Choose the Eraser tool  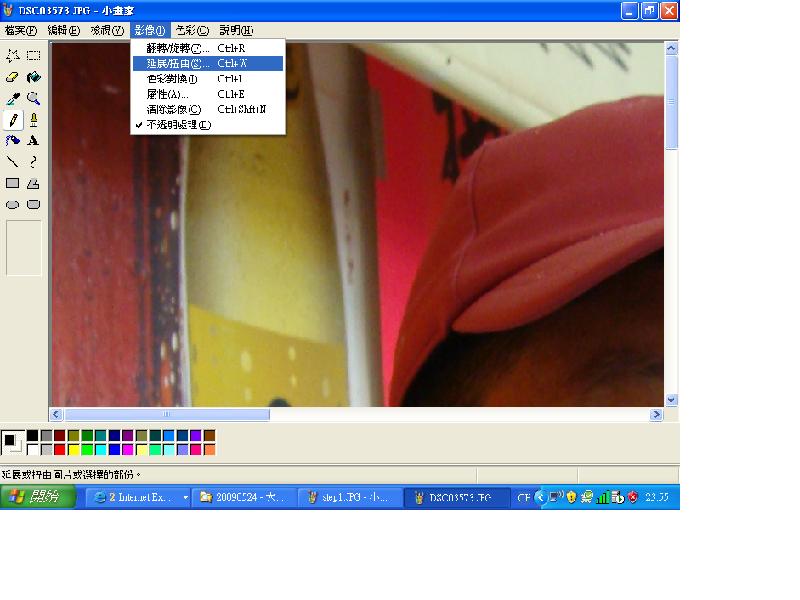pyautogui.click(x=13, y=77)
